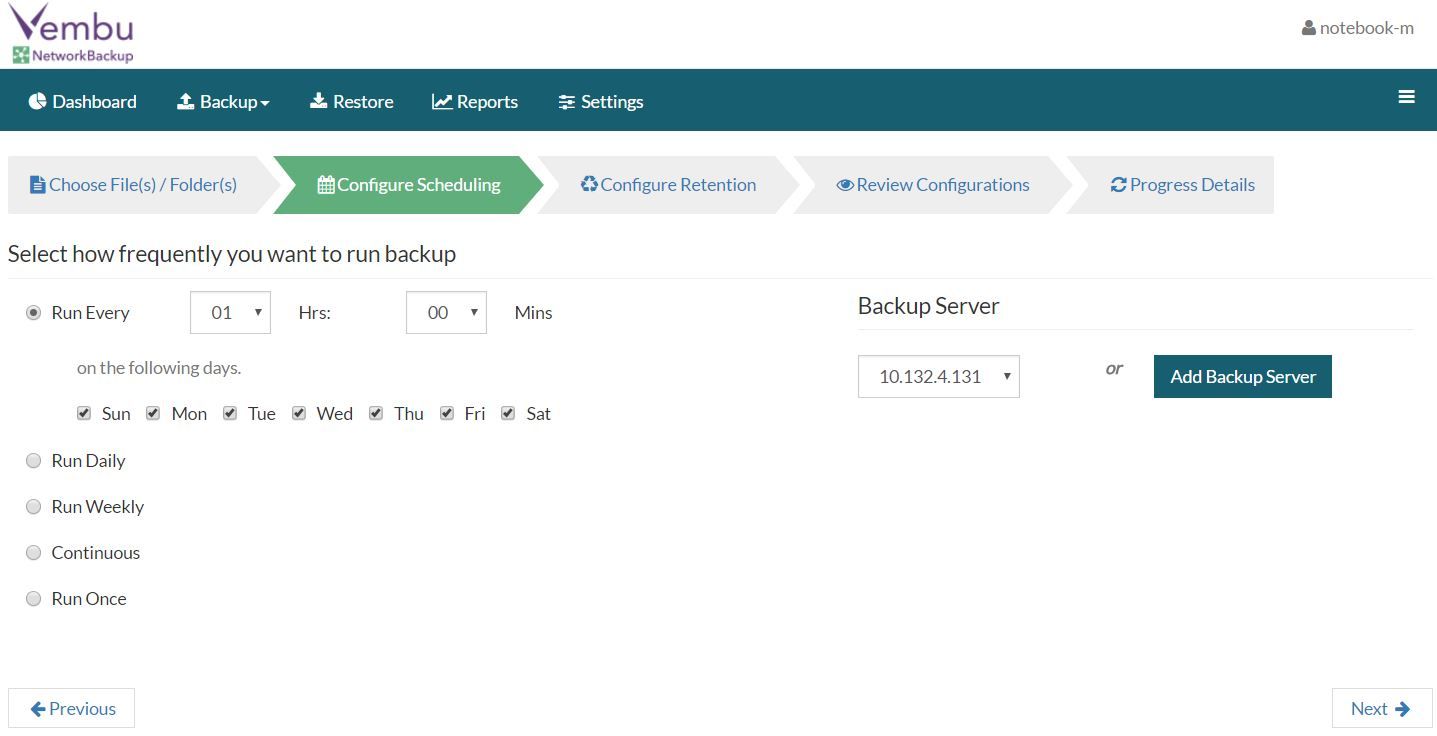Viewport: 1437px width, 736px height.
Task: Open the minutes dropdown
Action: (446, 312)
